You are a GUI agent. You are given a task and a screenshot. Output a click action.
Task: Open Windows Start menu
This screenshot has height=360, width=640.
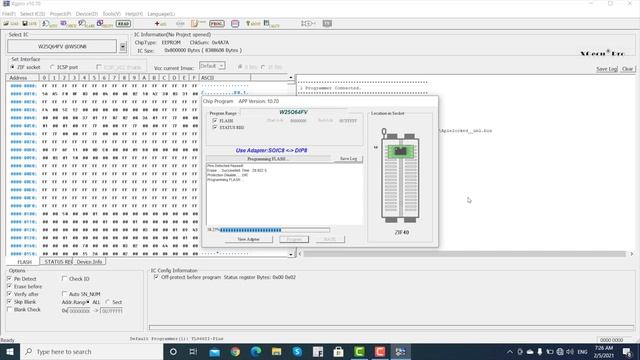tap(10, 351)
